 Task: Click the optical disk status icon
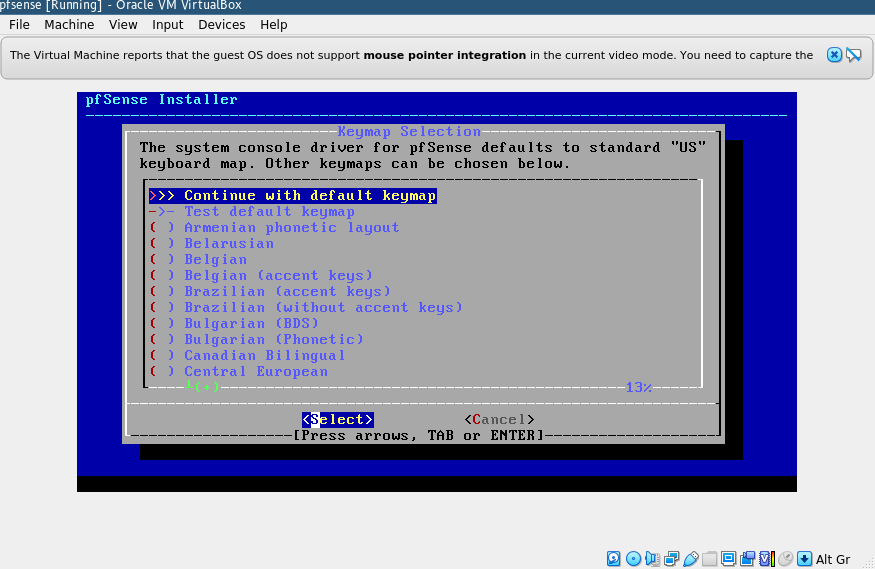(x=633, y=558)
